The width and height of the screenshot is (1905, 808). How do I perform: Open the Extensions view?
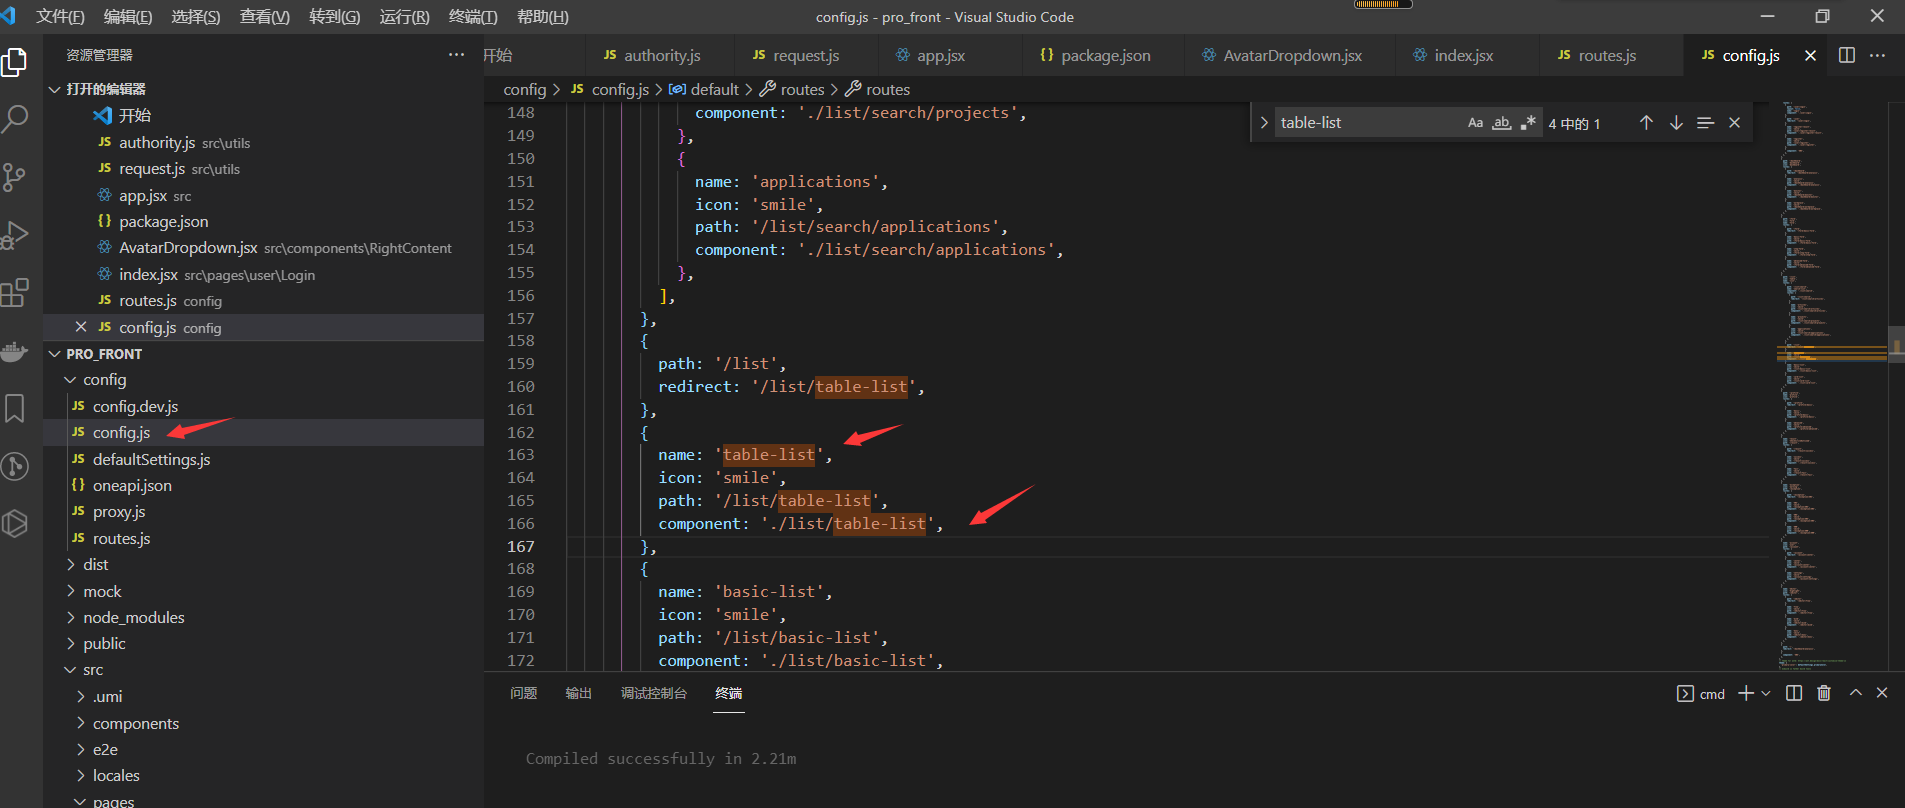tap(15, 293)
